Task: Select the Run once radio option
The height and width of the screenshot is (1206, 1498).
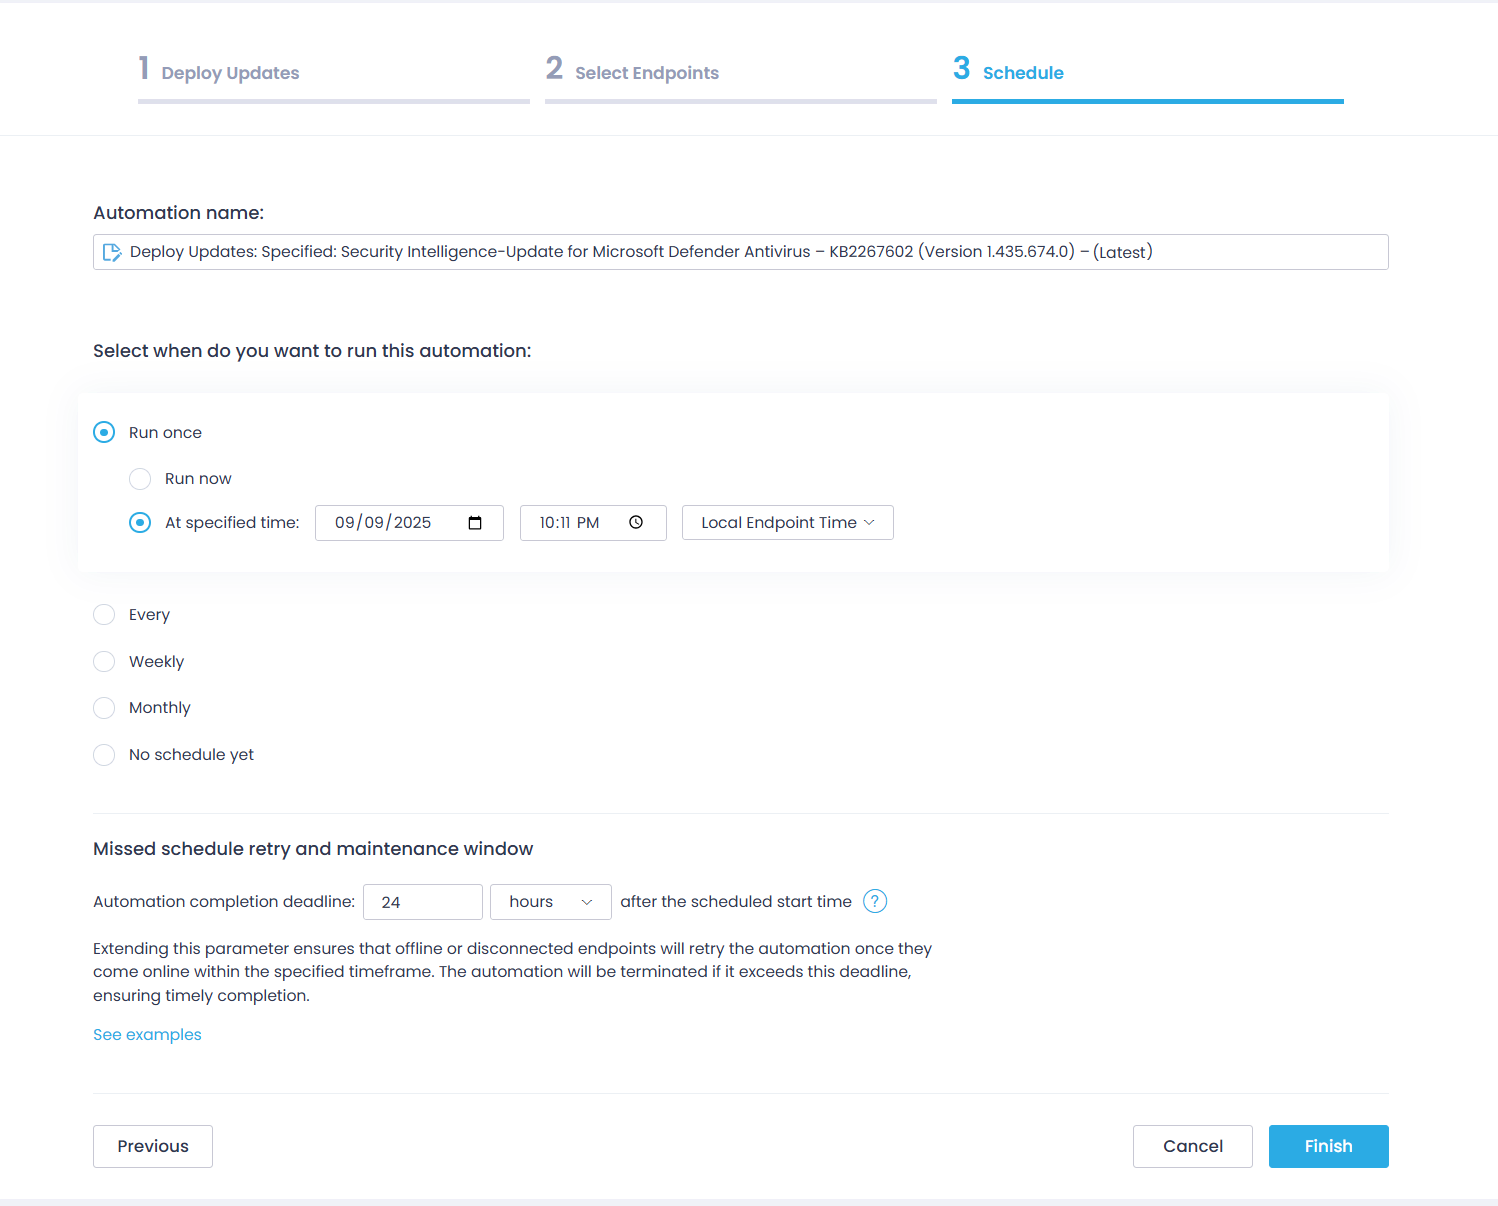Action: pyautogui.click(x=104, y=433)
